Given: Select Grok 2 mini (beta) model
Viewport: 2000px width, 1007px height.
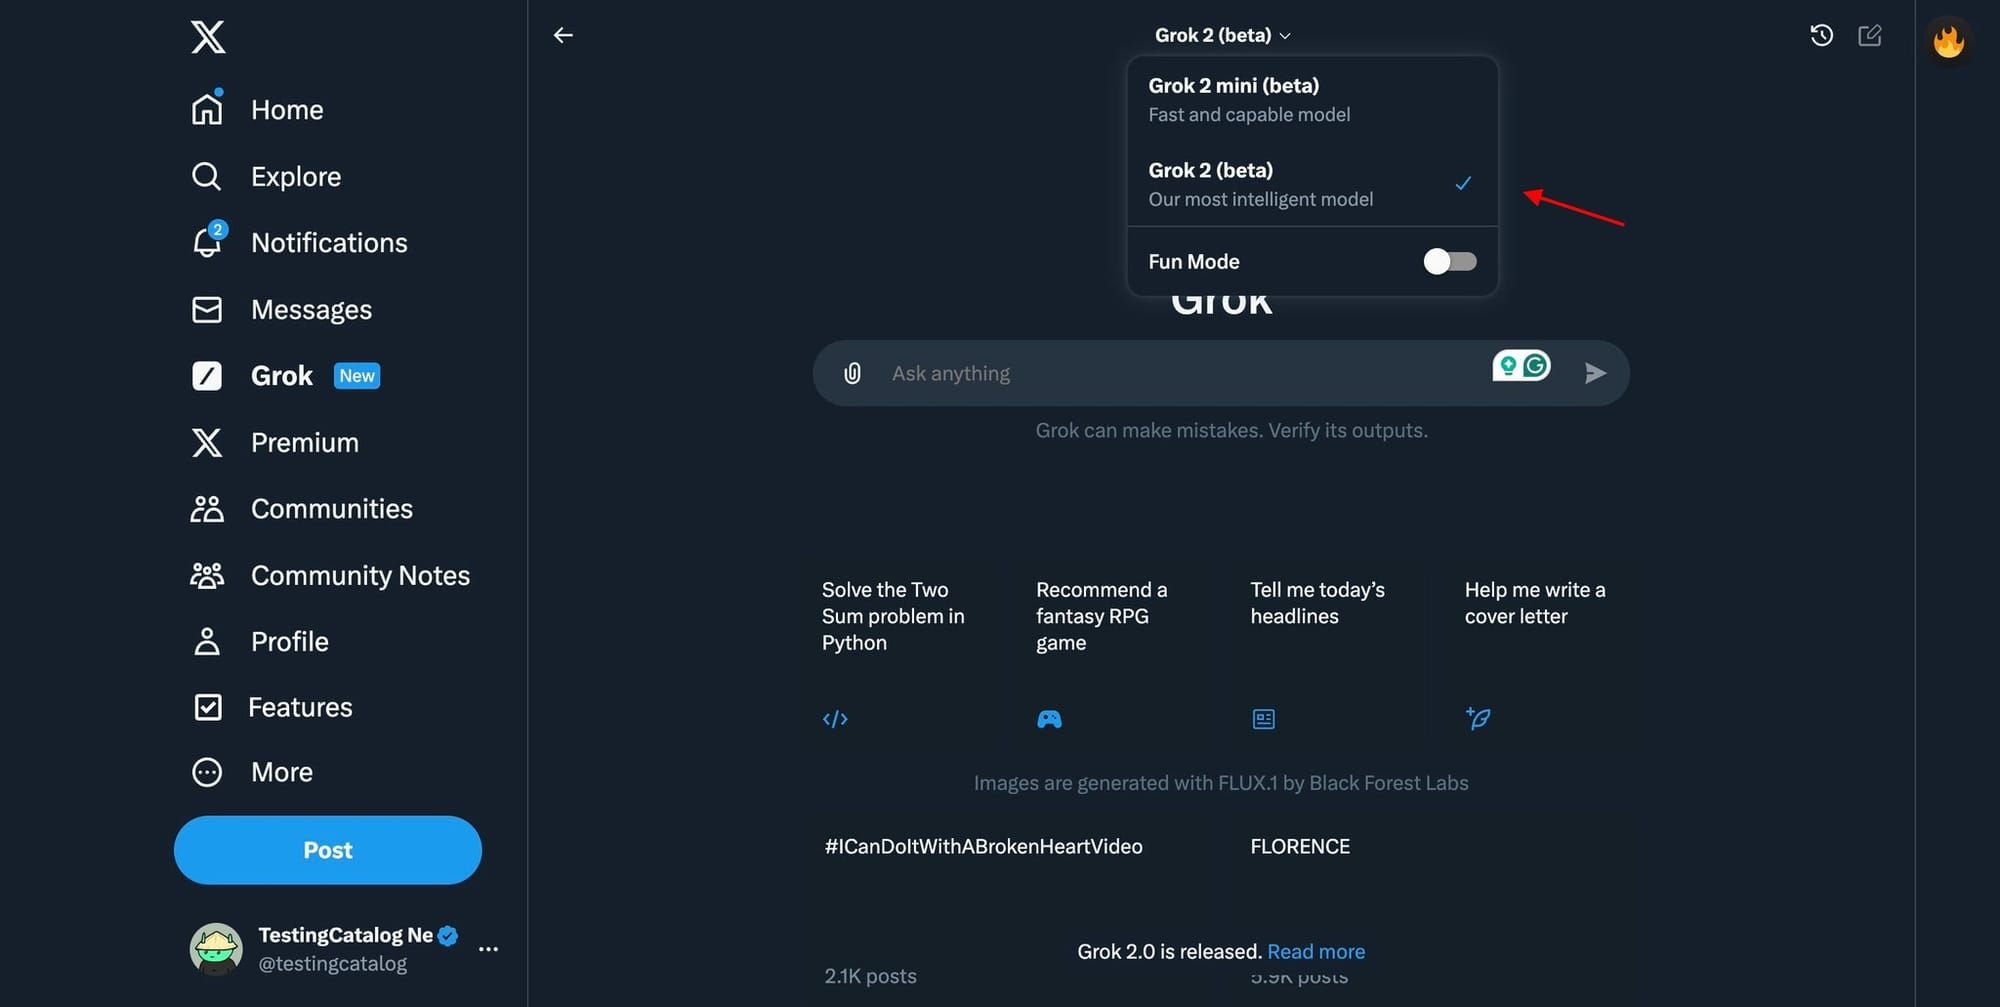Looking at the screenshot, I should [x=1312, y=99].
